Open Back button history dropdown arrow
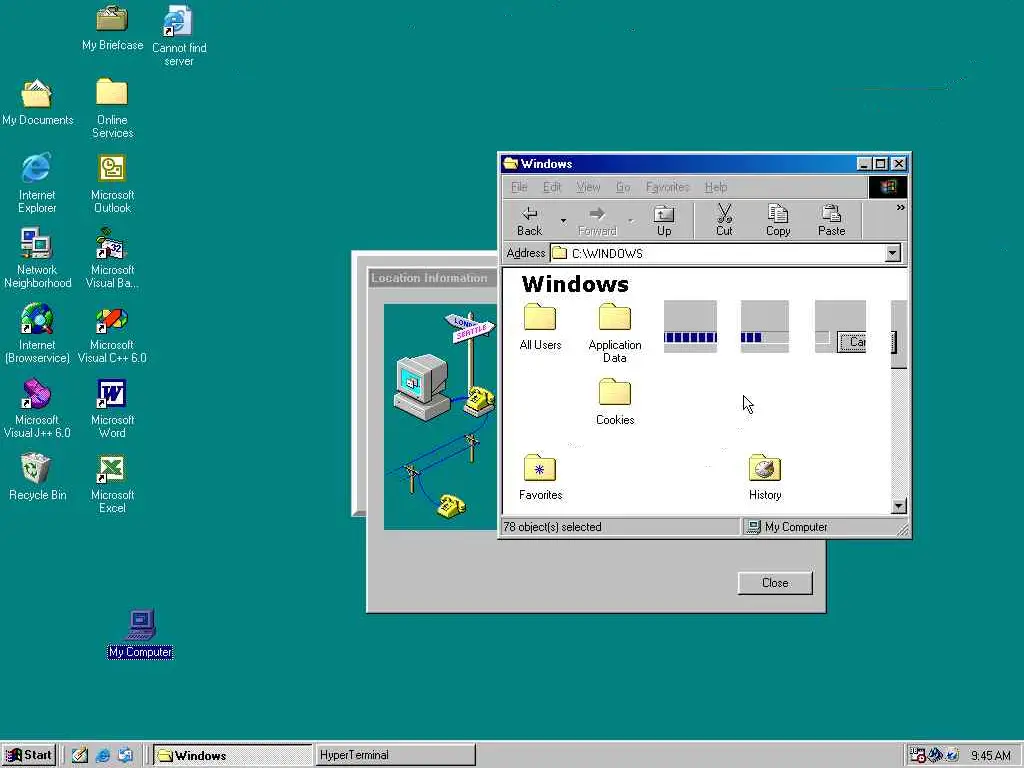The height and width of the screenshot is (768, 1024). point(563,221)
